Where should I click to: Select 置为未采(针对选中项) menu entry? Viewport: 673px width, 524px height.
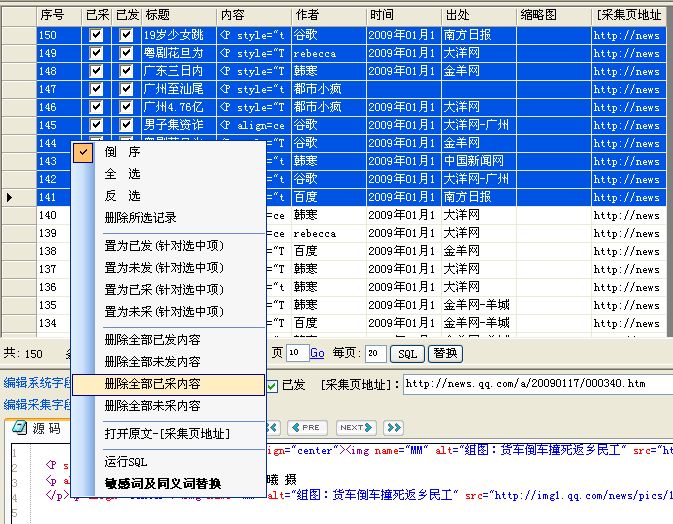point(168,312)
